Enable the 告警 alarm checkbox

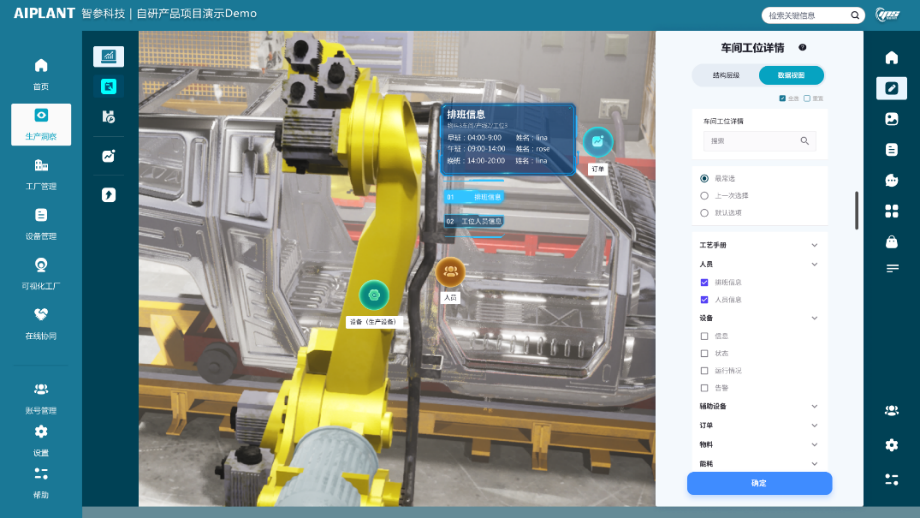point(705,388)
